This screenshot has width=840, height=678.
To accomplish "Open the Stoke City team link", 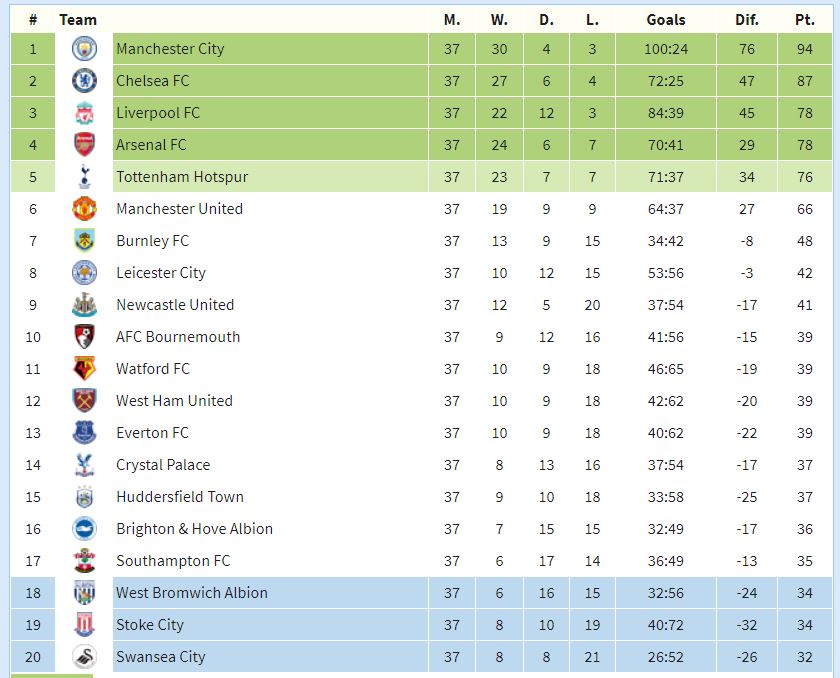I will coord(150,624).
